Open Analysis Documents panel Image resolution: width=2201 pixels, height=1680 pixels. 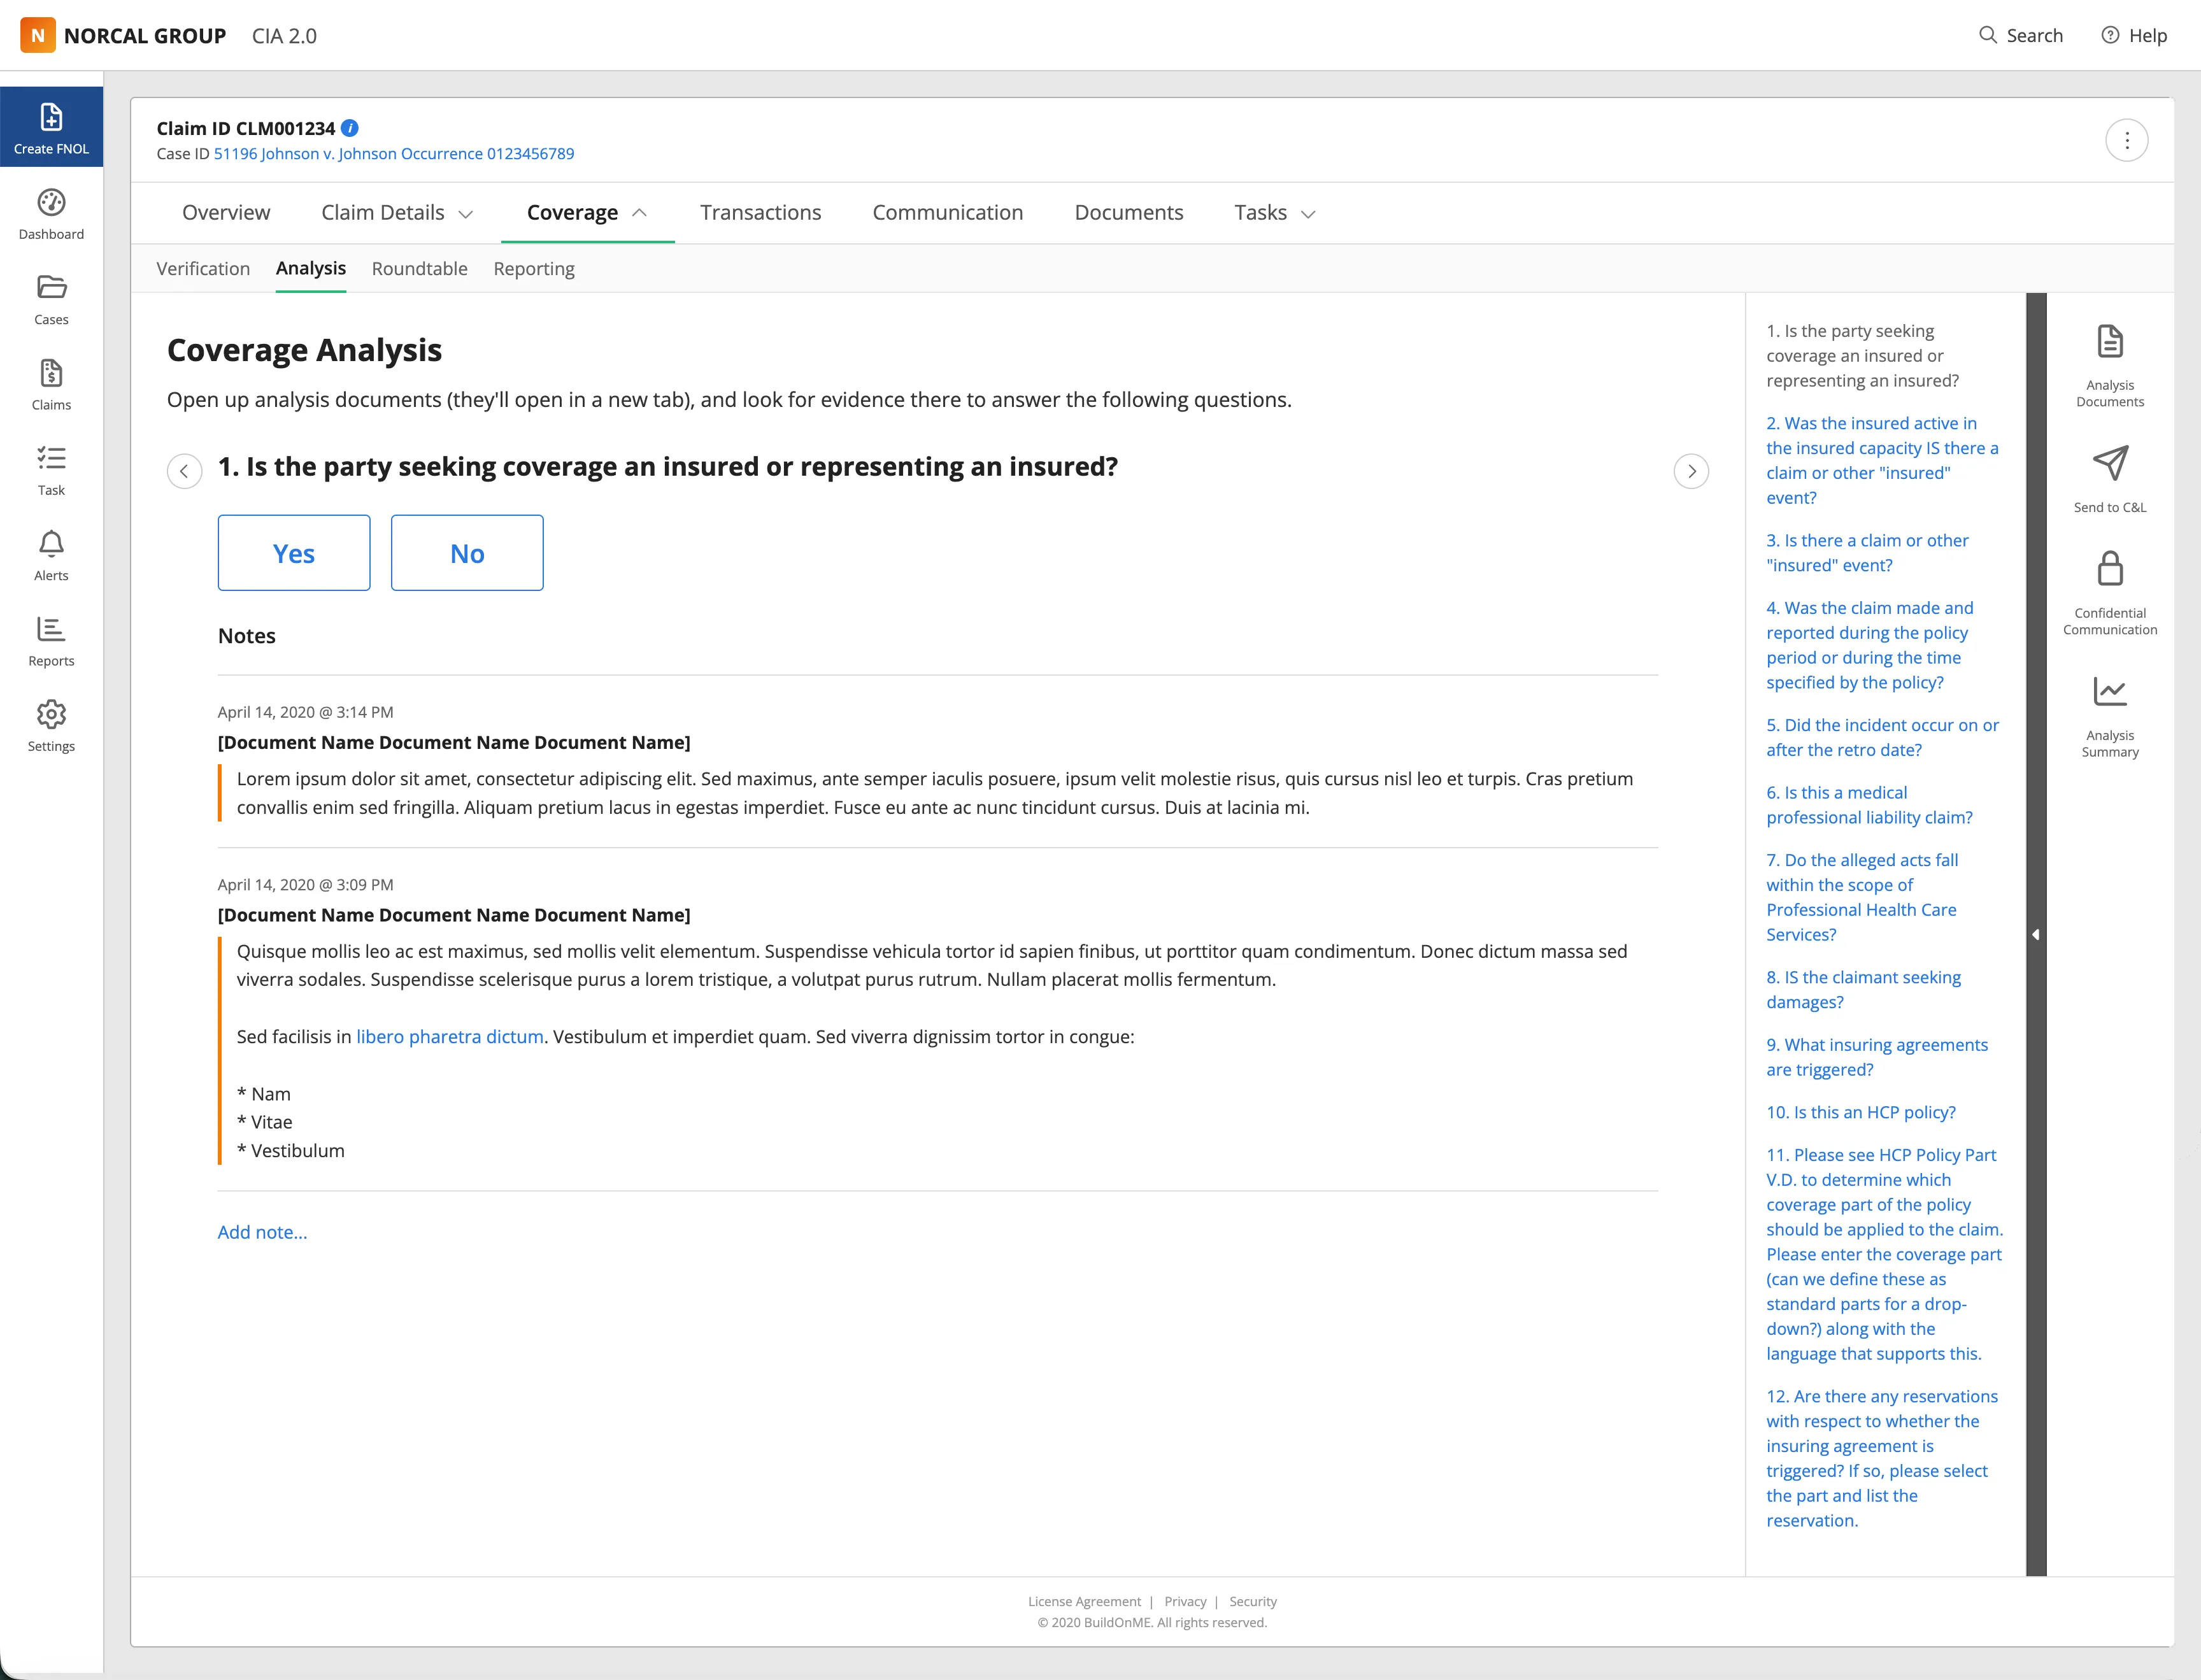2110,366
